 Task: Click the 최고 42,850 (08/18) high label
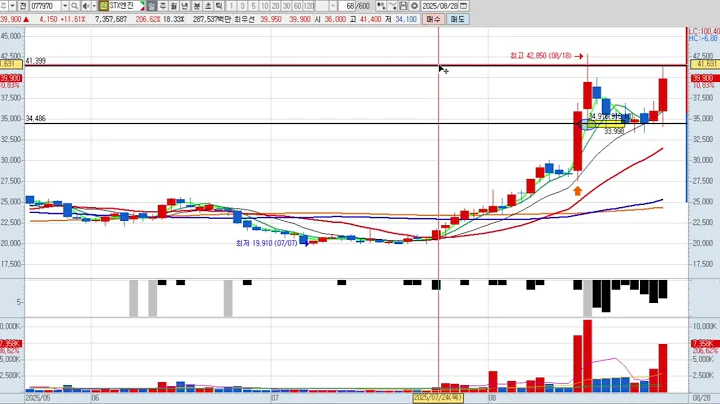540,56
